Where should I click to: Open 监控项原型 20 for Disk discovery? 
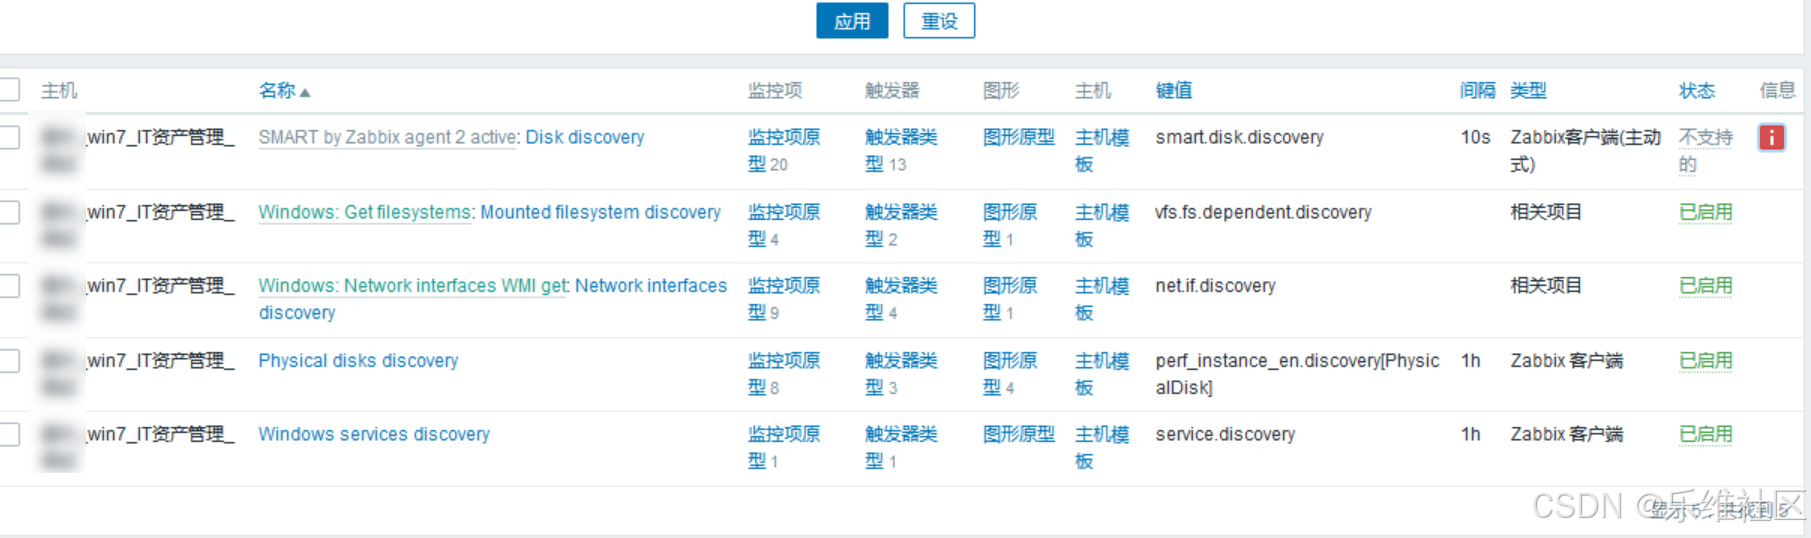pos(784,150)
